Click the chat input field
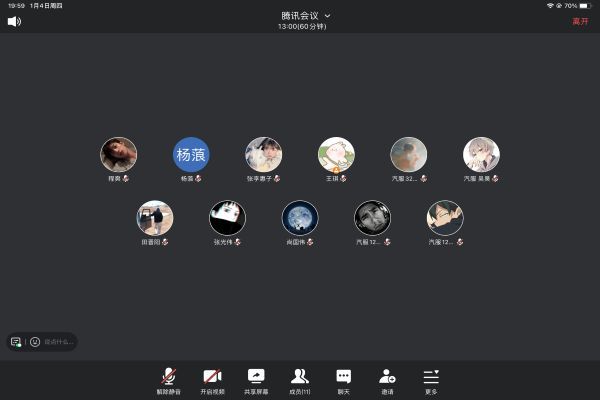This screenshot has width=600, height=400. pos(58,341)
